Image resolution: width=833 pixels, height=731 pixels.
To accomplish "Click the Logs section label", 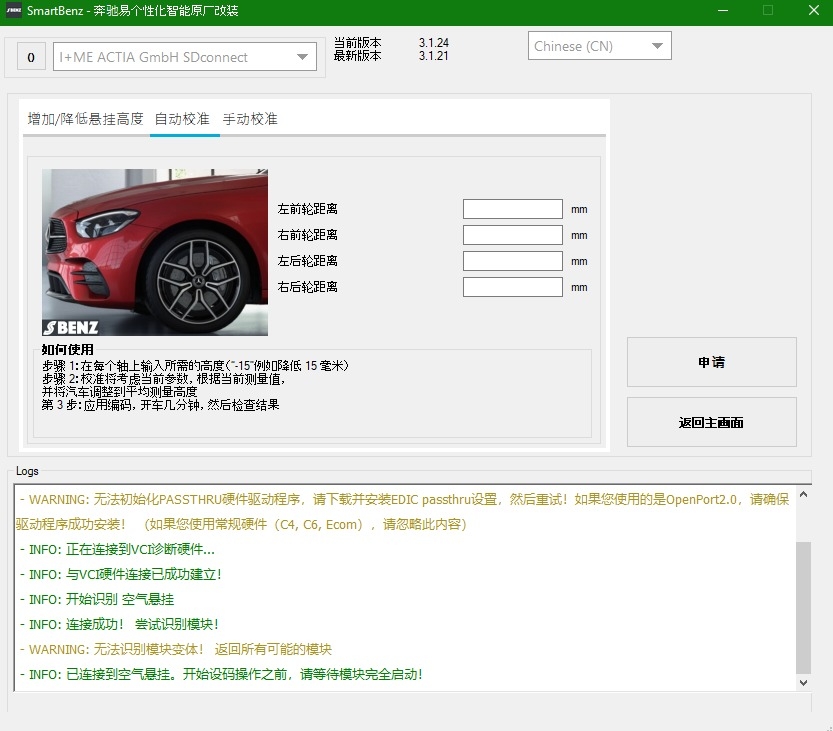I will click(27, 471).
